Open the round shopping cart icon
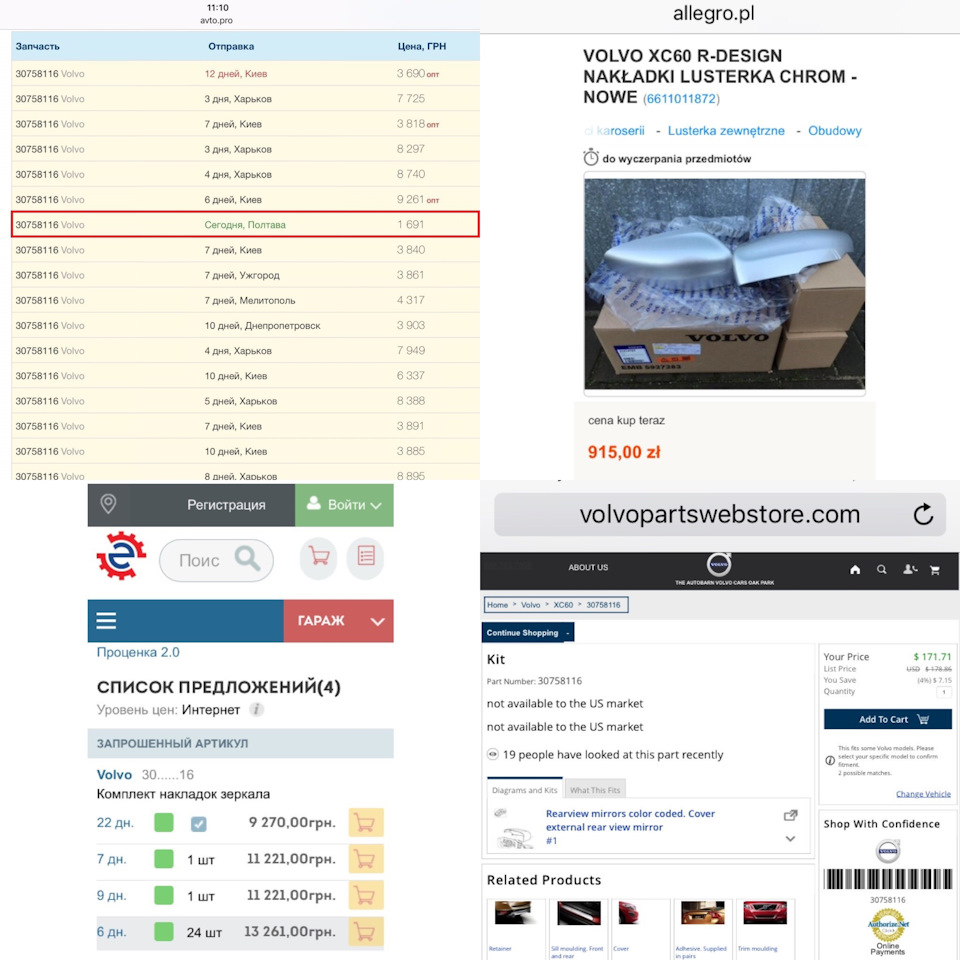The image size is (960, 960). pos(318,557)
